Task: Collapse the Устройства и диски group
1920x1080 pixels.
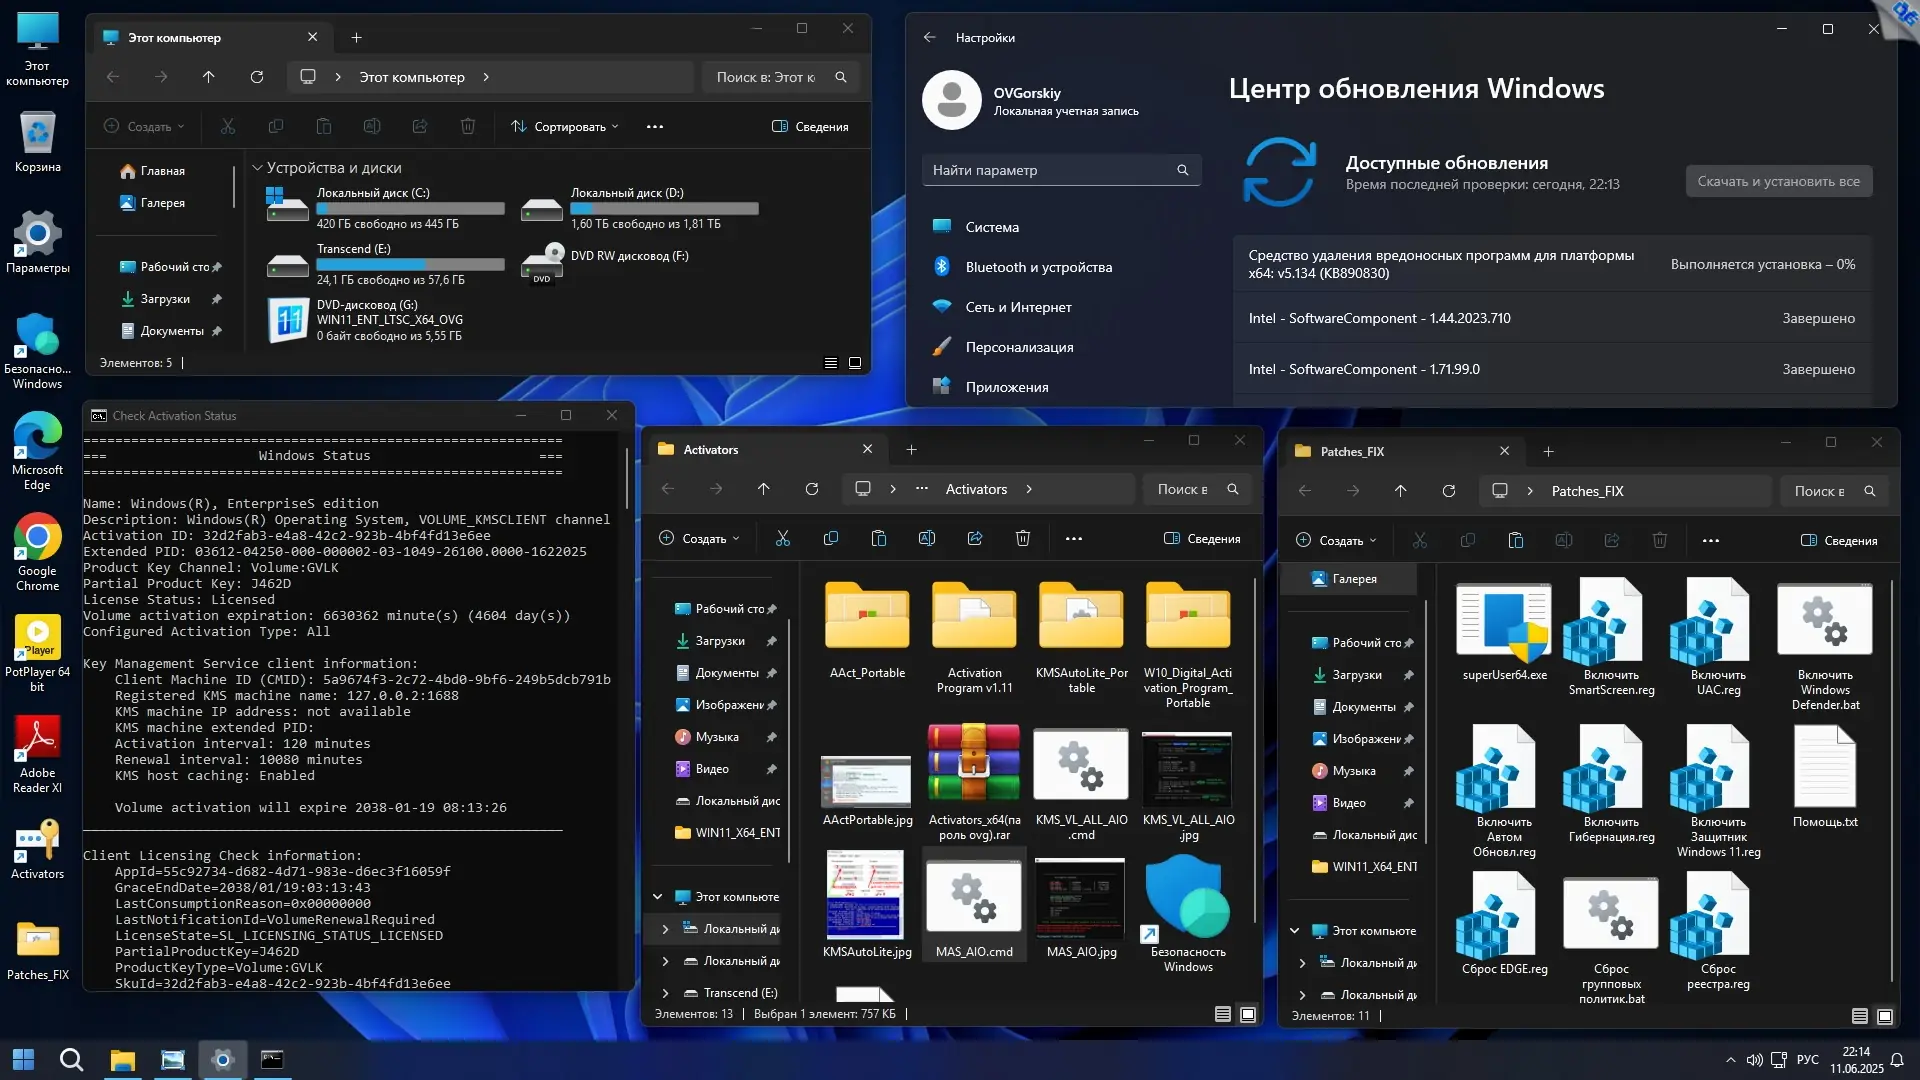Action: (257, 168)
